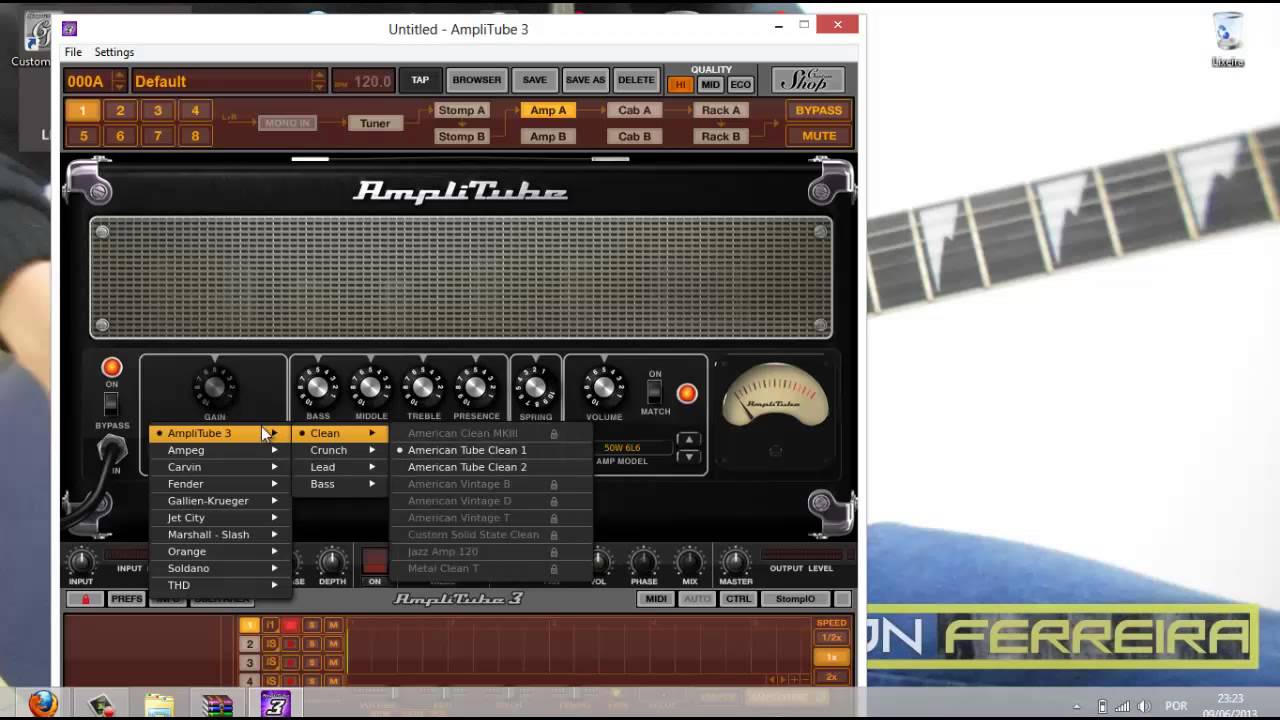1280x720 pixels.
Task: Open the preset BROWSER
Action: (x=477, y=80)
